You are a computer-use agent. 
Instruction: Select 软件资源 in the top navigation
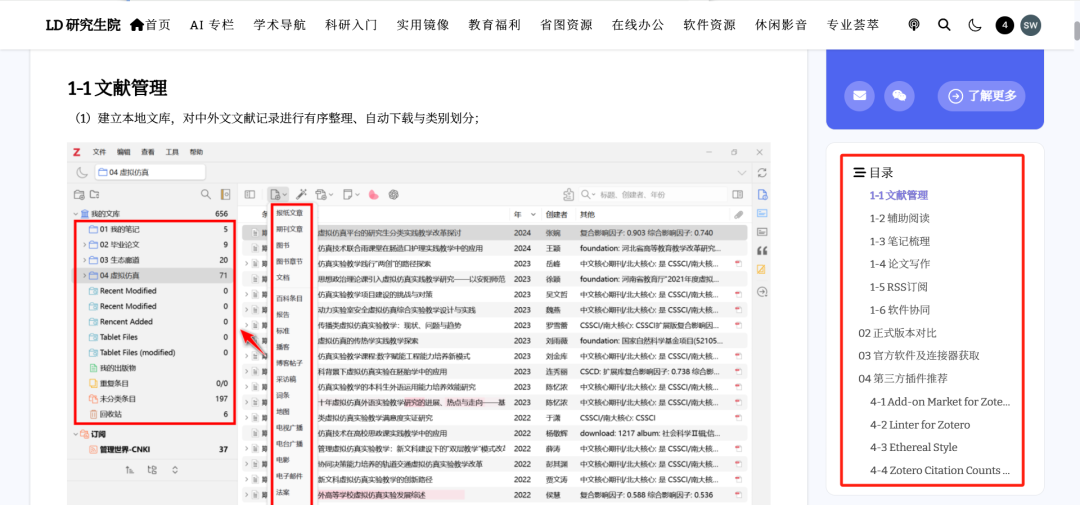(709, 25)
